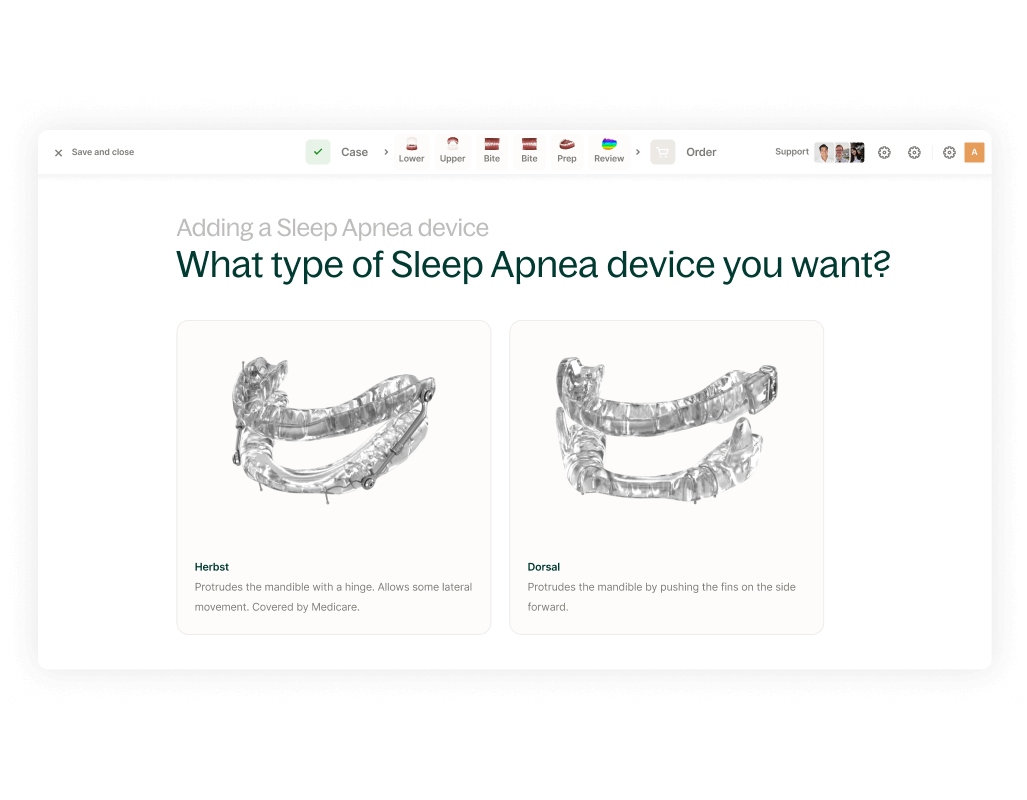Screen dimensions: 1027x800
Task: Click the chevron arrow before Order
Action: pyautogui.click(x=638, y=152)
